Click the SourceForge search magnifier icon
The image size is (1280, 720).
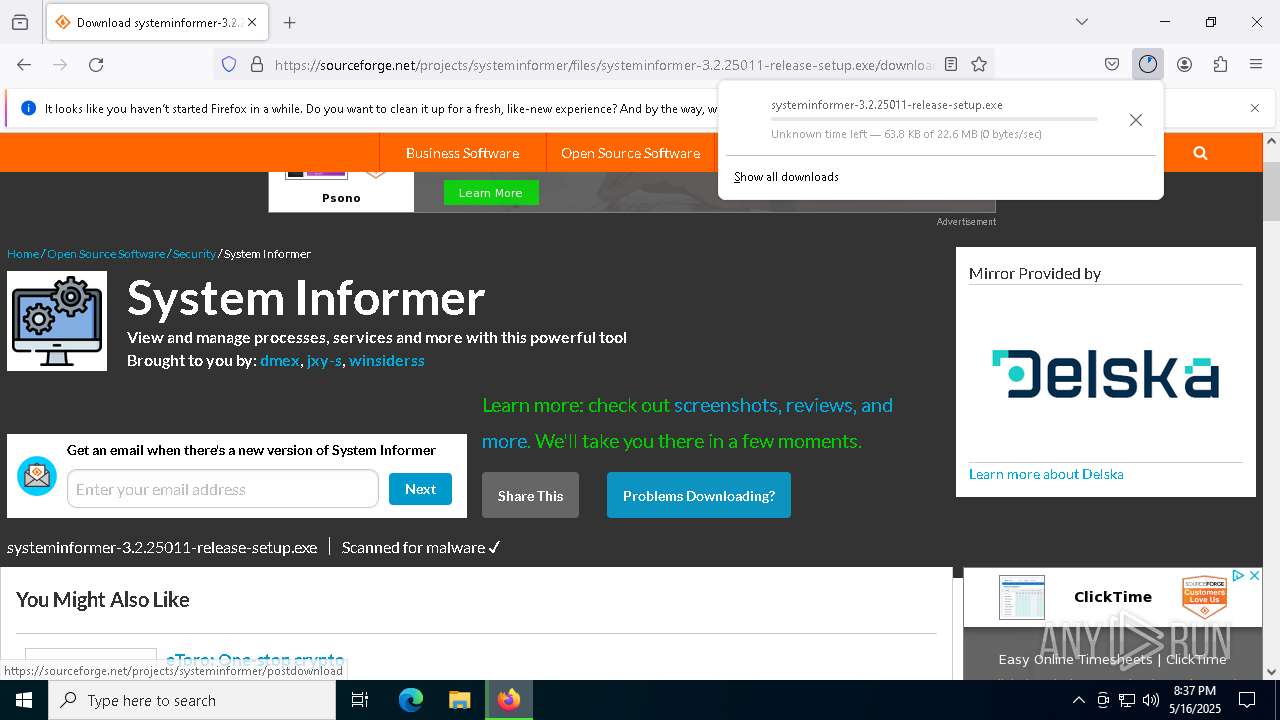pyautogui.click(x=1200, y=153)
